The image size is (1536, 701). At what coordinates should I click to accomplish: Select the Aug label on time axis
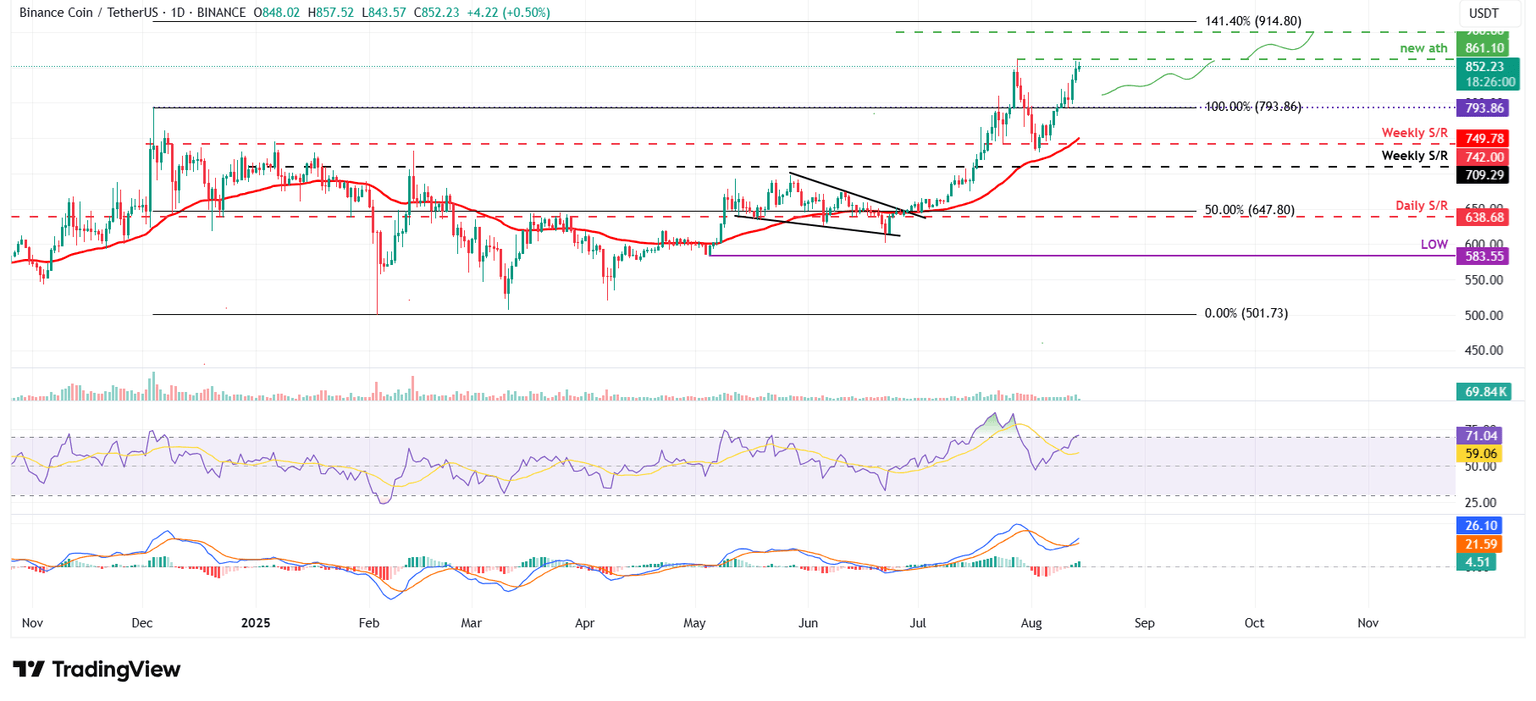point(1032,622)
